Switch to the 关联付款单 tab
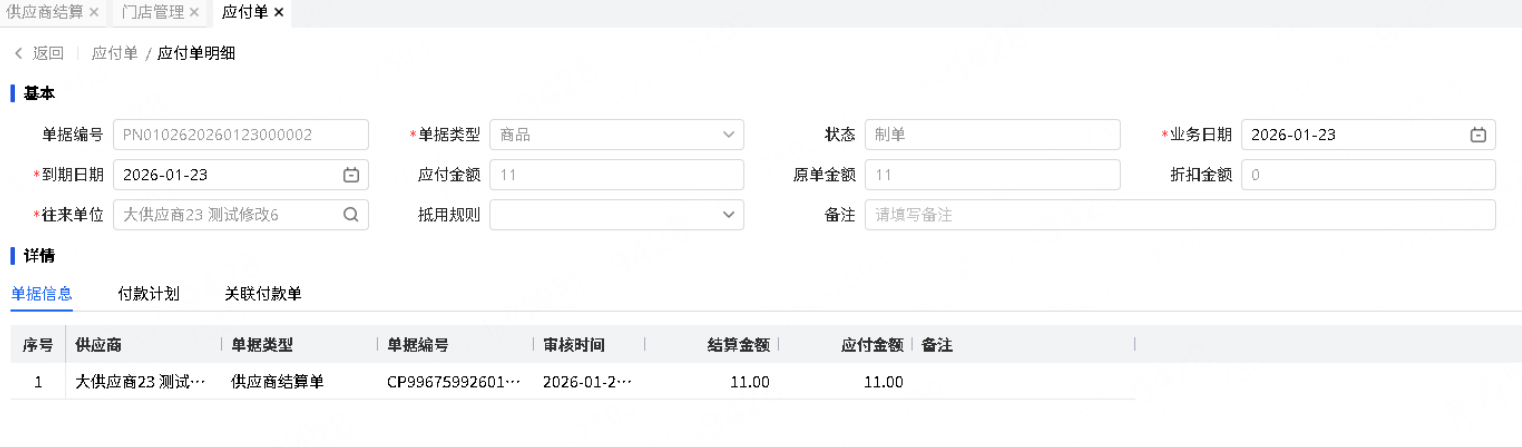 pos(263,294)
